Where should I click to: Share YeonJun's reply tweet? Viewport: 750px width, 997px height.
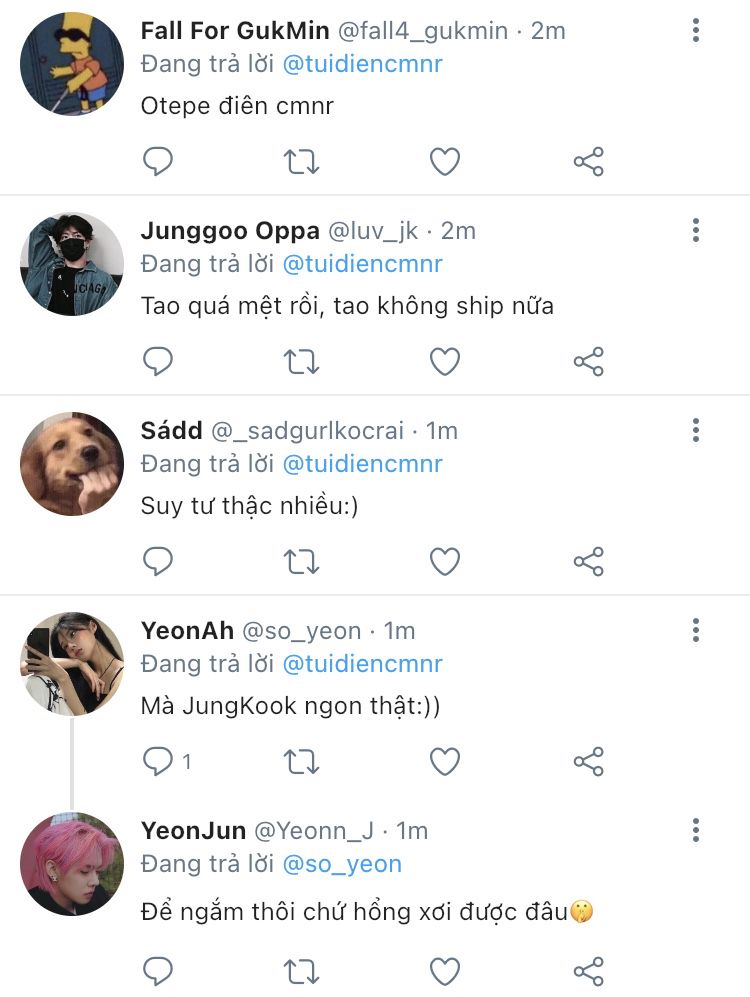(x=588, y=969)
